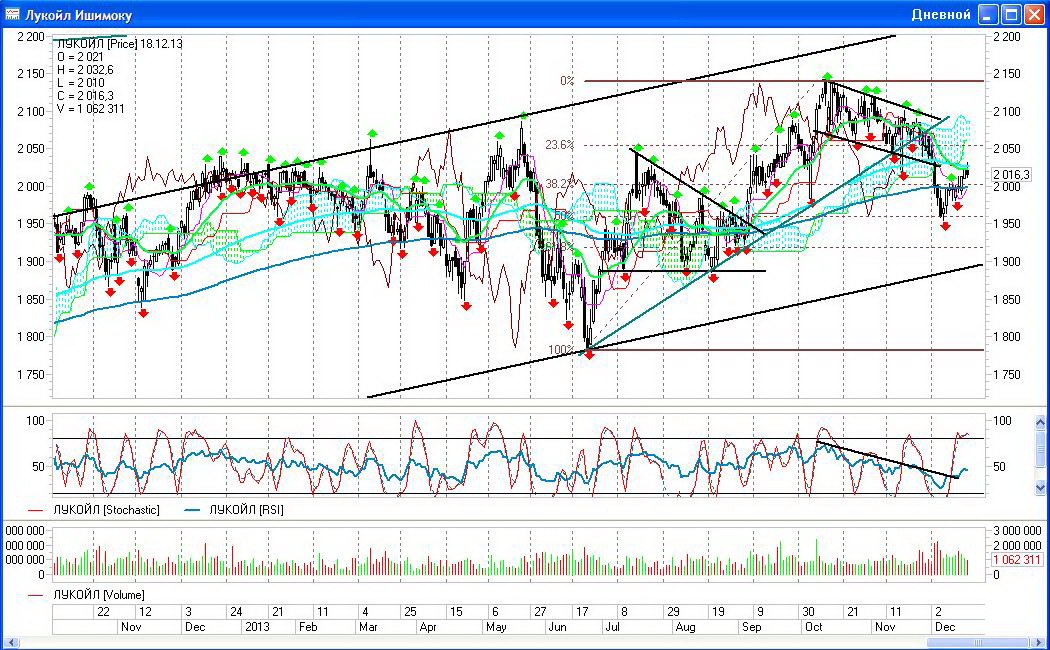Image resolution: width=1050 pixels, height=650 pixels.
Task: Click the H = 2 032,6 high value
Action: 85,70
